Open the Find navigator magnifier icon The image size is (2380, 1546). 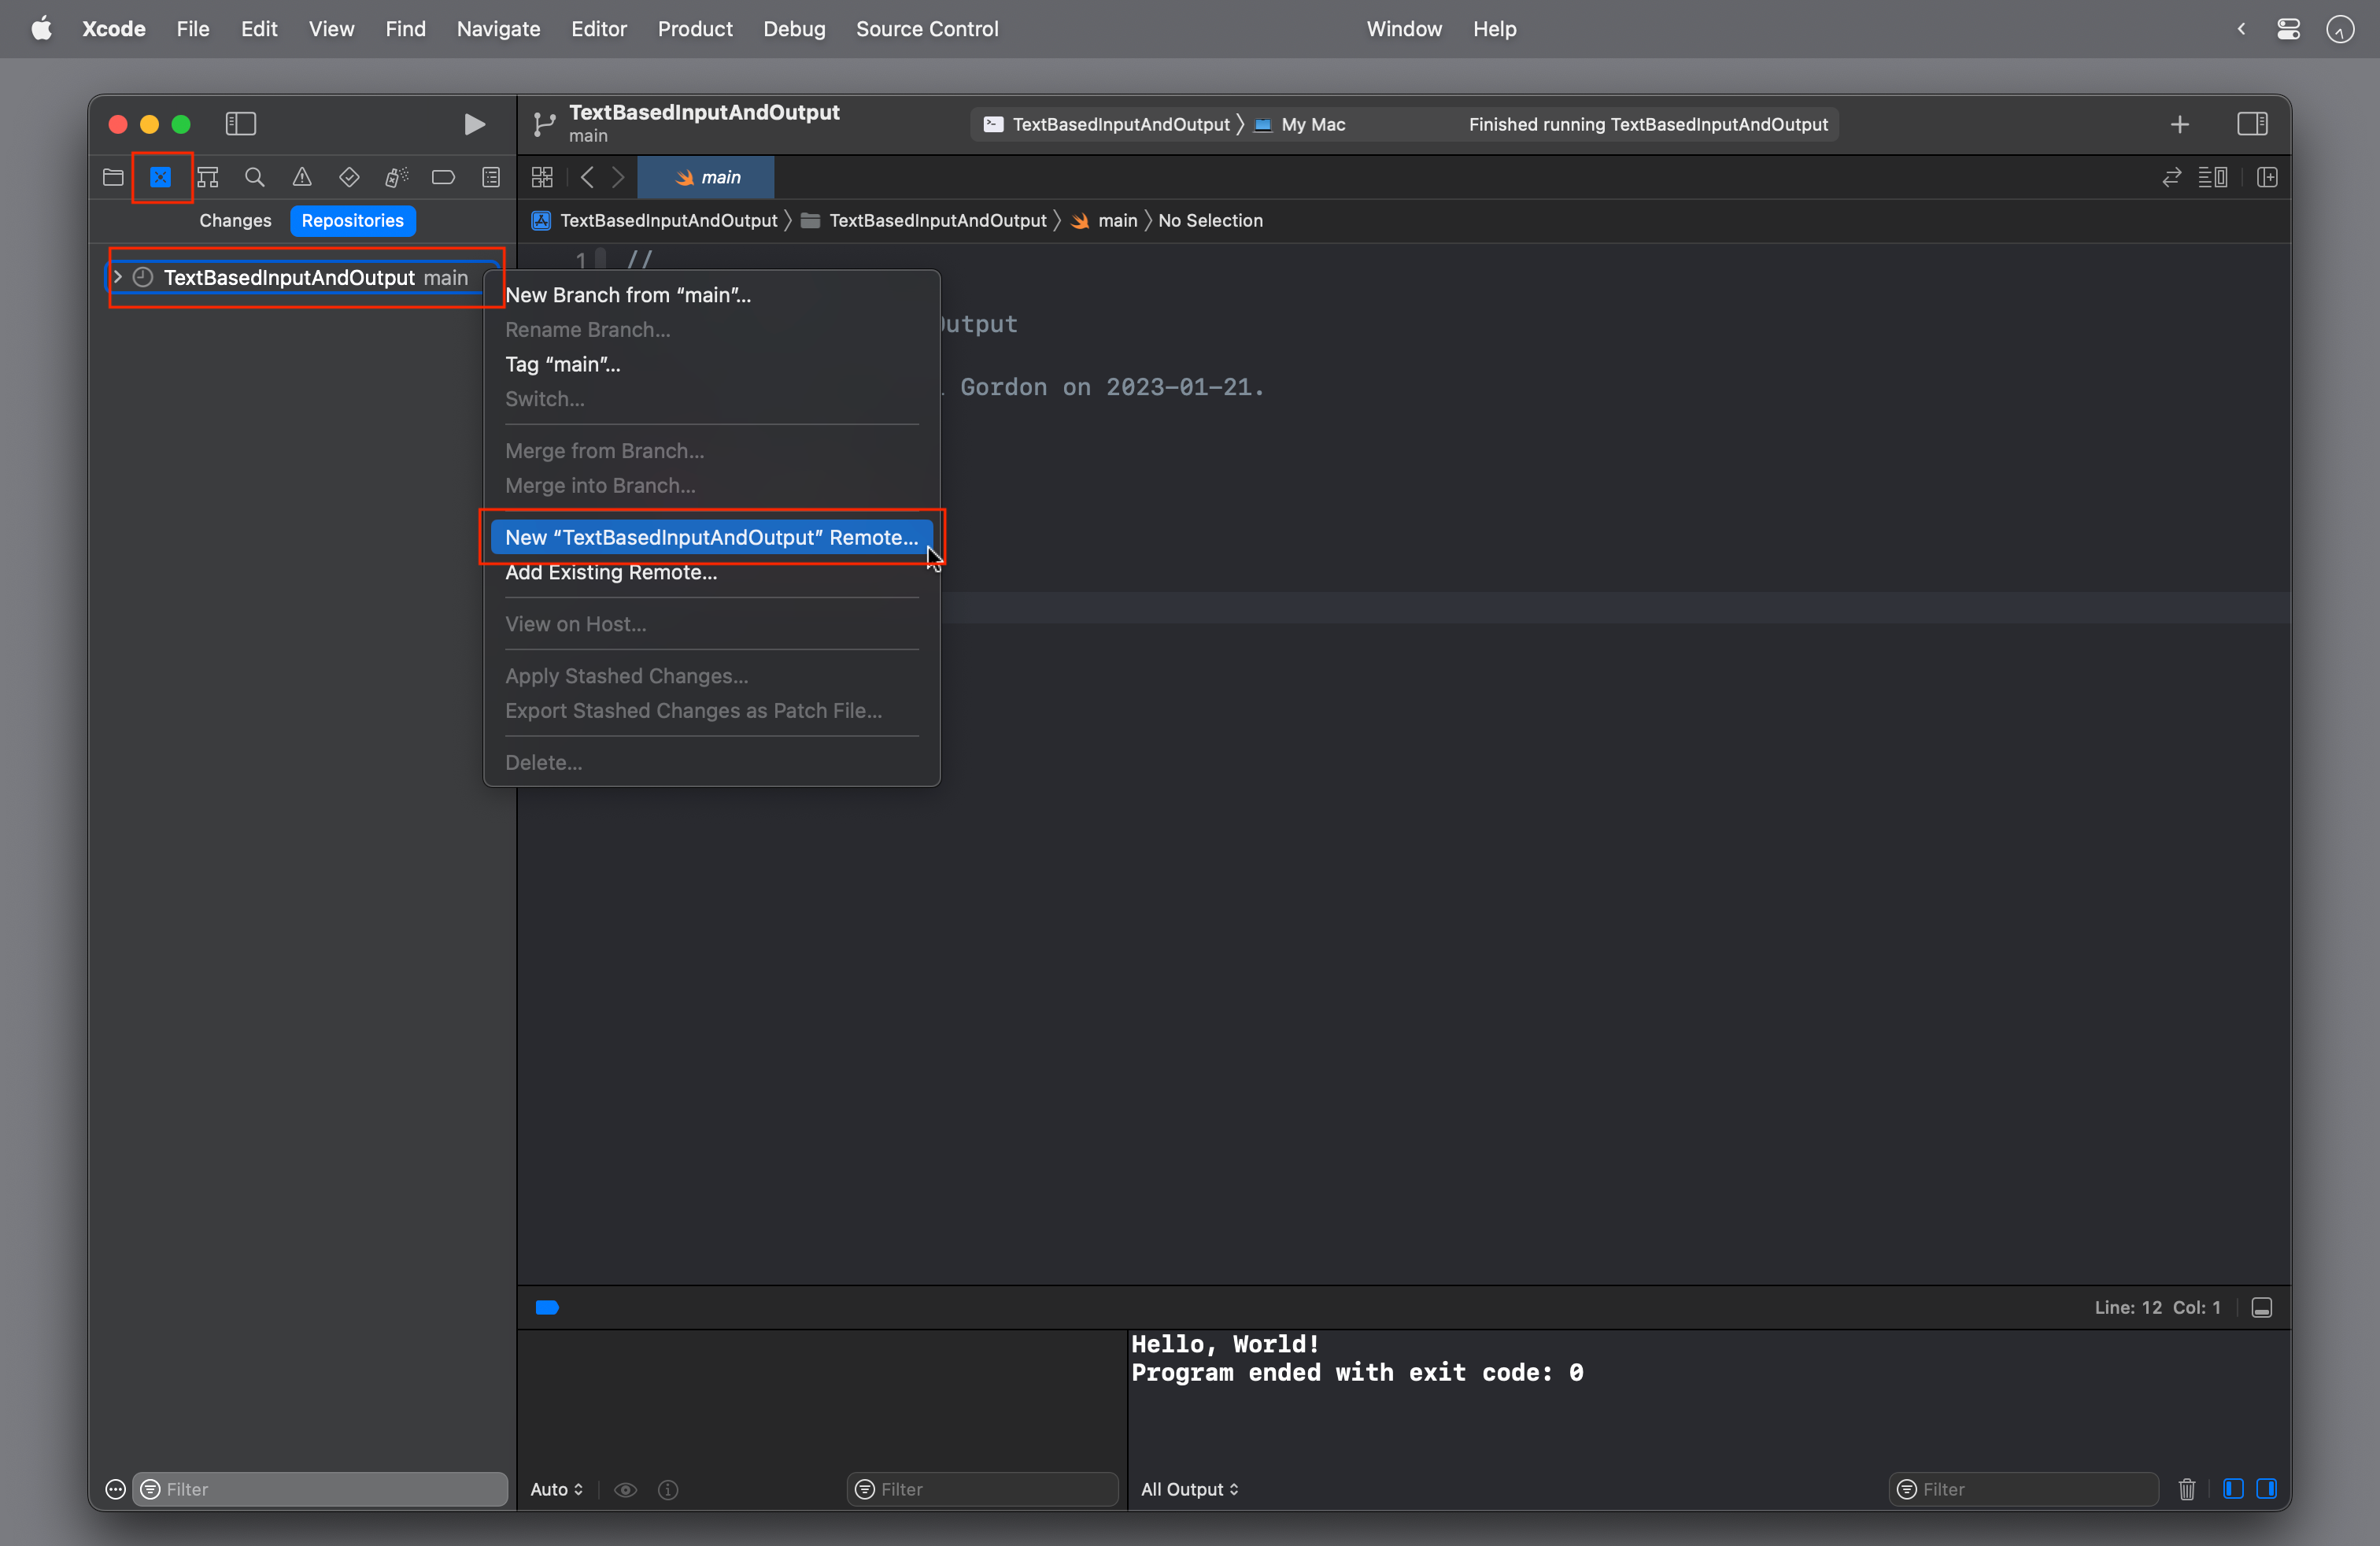(x=255, y=177)
